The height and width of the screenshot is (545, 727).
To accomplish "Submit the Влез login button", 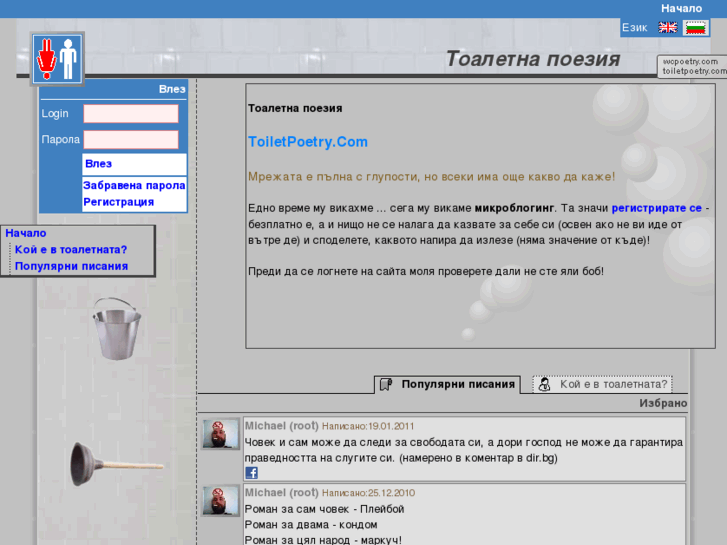I will point(134,164).
